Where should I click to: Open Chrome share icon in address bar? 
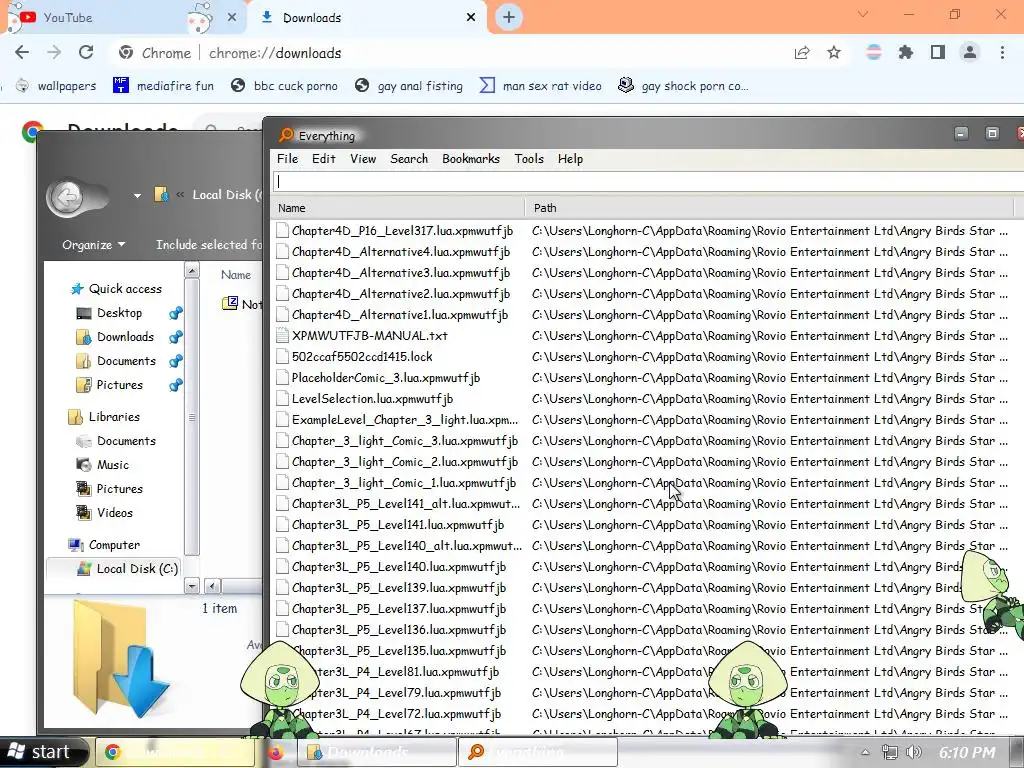(x=802, y=53)
